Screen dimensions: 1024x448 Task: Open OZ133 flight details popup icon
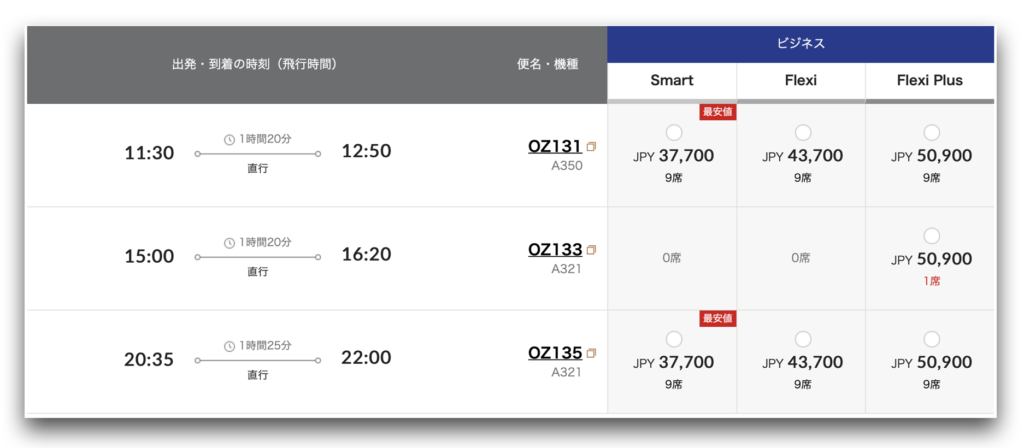(591, 250)
